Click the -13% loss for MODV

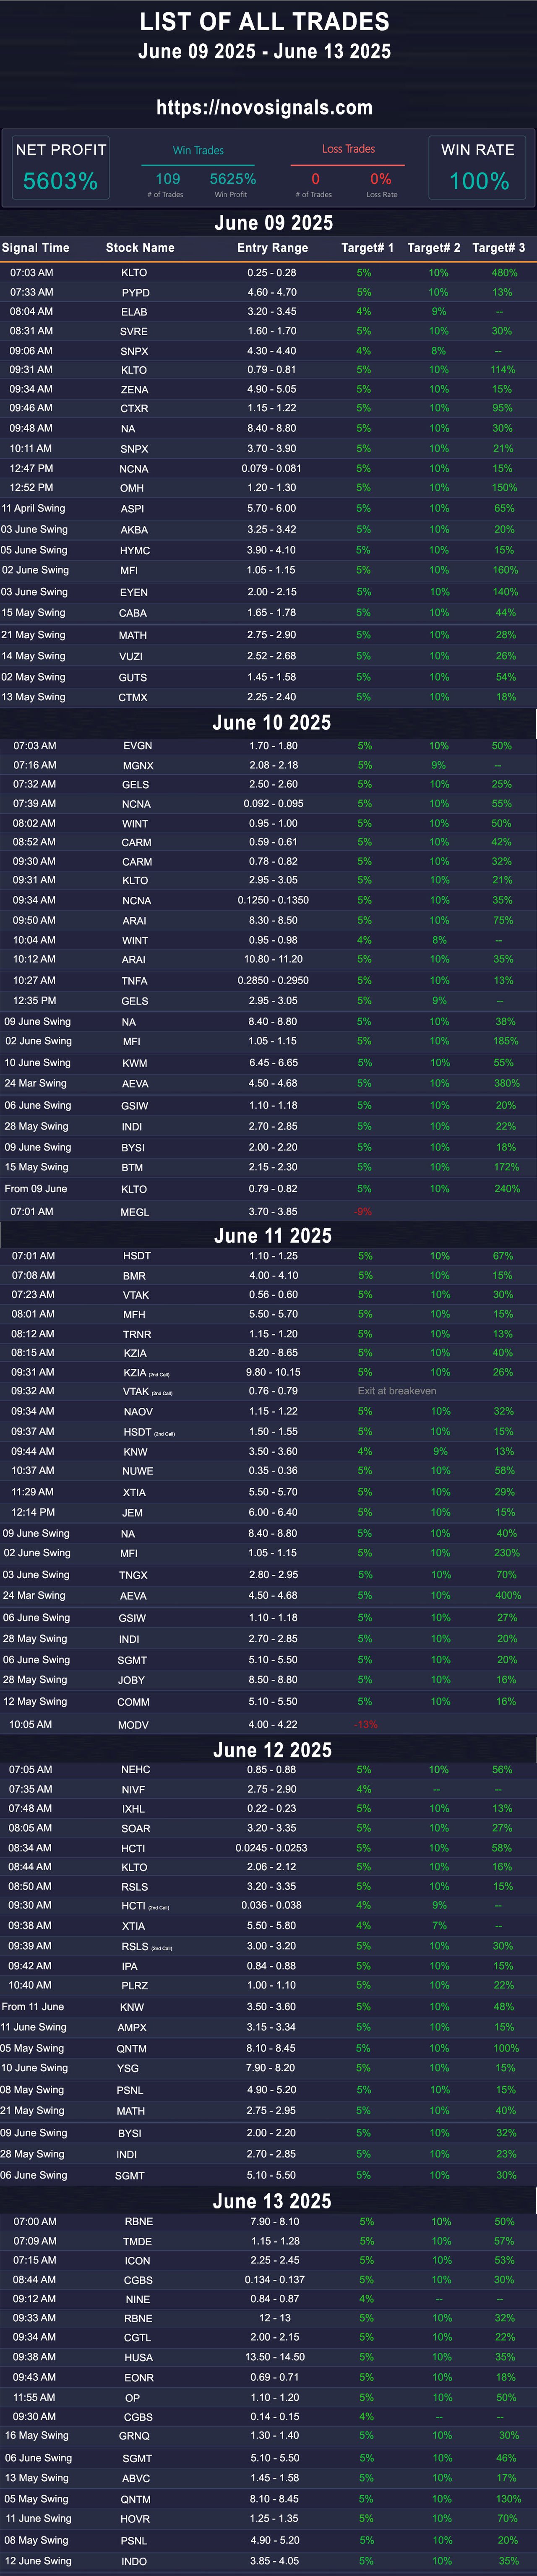click(x=365, y=1725)
